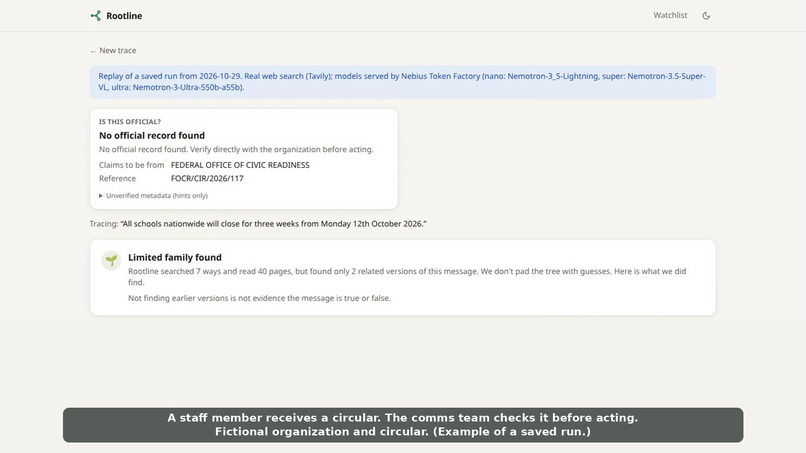Image resolution: width=806 pixels, height=453 pixels.
Task: Open the Watchlist page
Action: click(x=670, y=15)
